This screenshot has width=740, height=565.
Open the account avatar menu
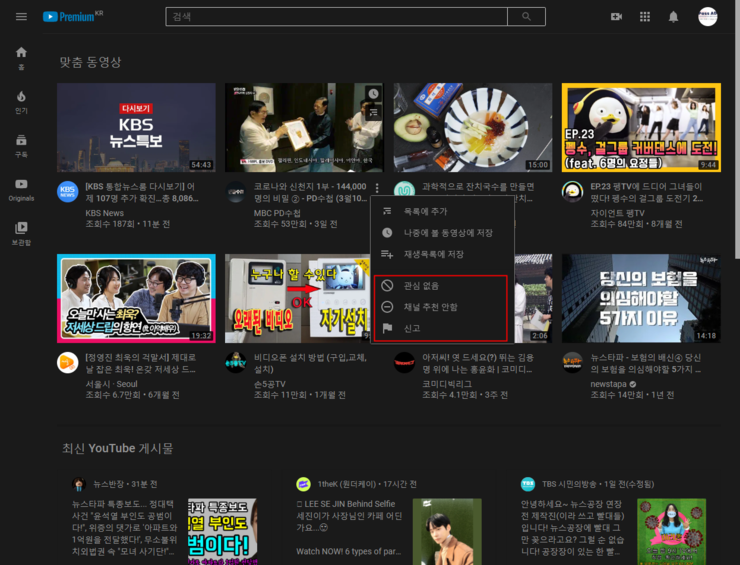pyautogui.click(x=707, y=17)
